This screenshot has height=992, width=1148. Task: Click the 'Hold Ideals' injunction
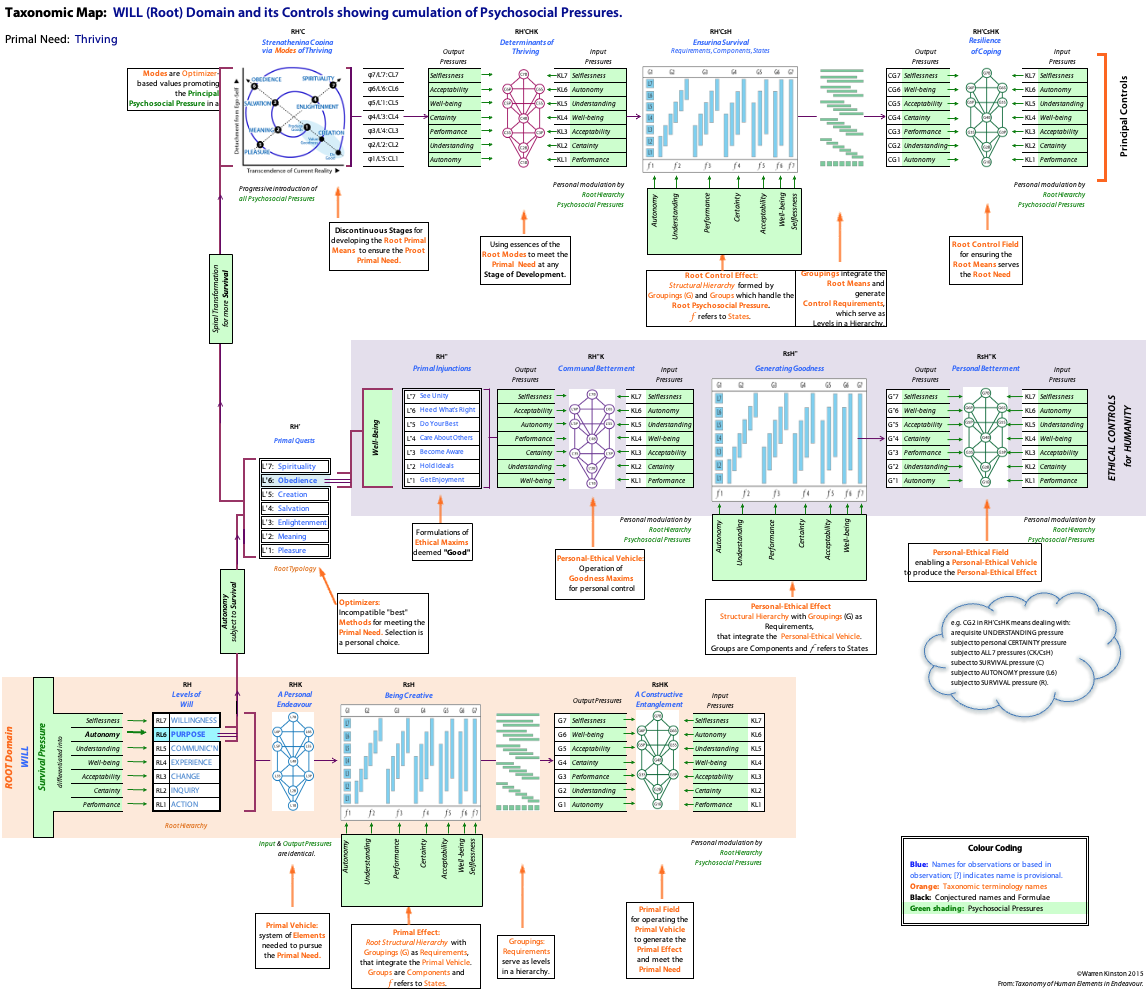click(x=442, y=466)
